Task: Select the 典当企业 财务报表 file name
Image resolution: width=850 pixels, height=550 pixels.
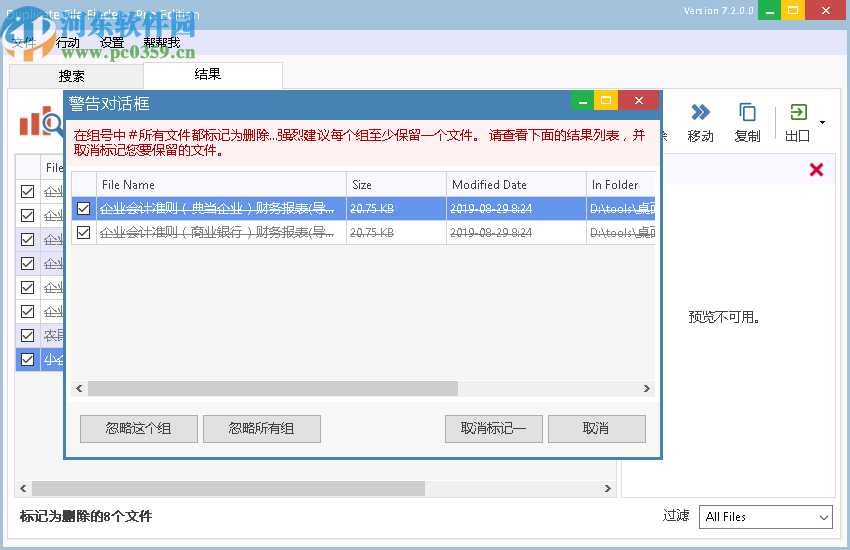Action: pos(217,209)
